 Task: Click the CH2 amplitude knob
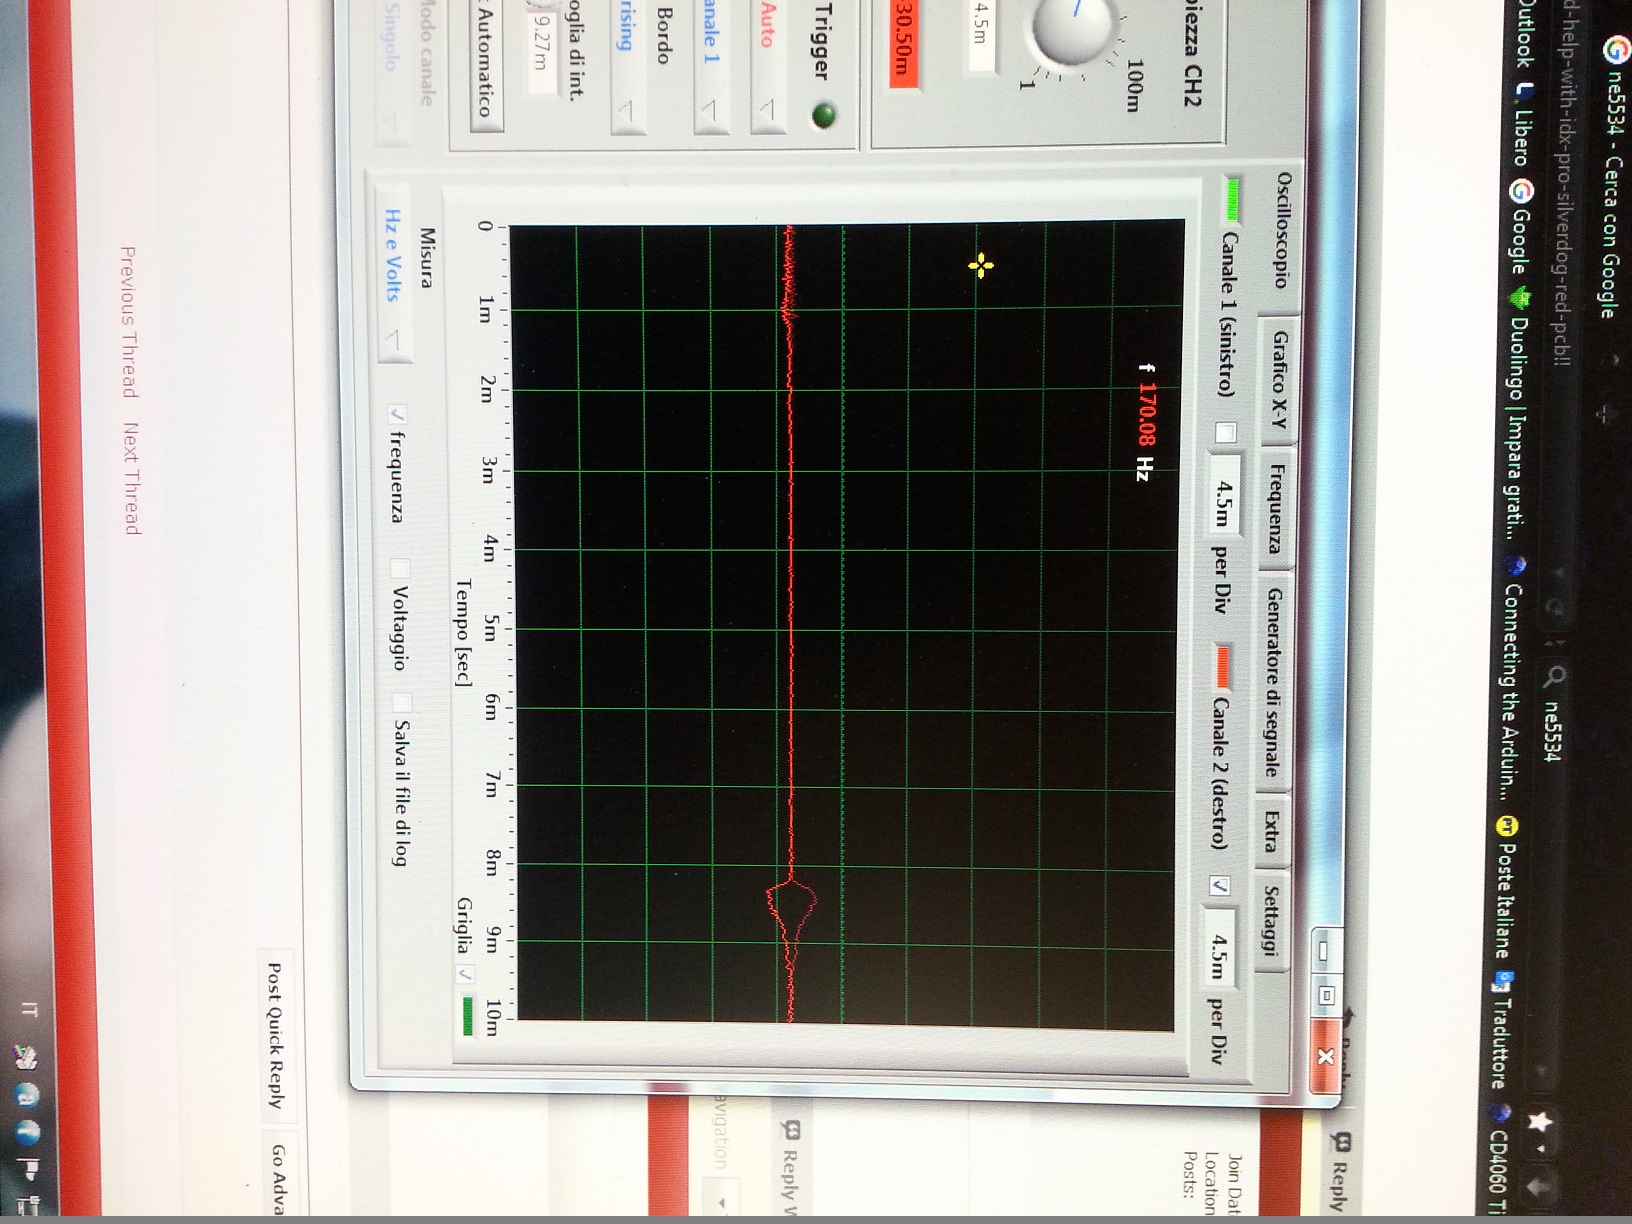click(1070, 28)
